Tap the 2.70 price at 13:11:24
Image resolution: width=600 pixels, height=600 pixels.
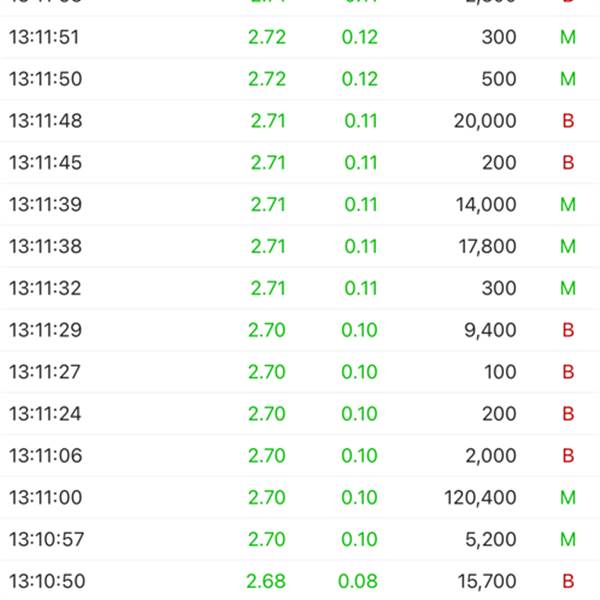pyautogui.click(x=267, y=414)
